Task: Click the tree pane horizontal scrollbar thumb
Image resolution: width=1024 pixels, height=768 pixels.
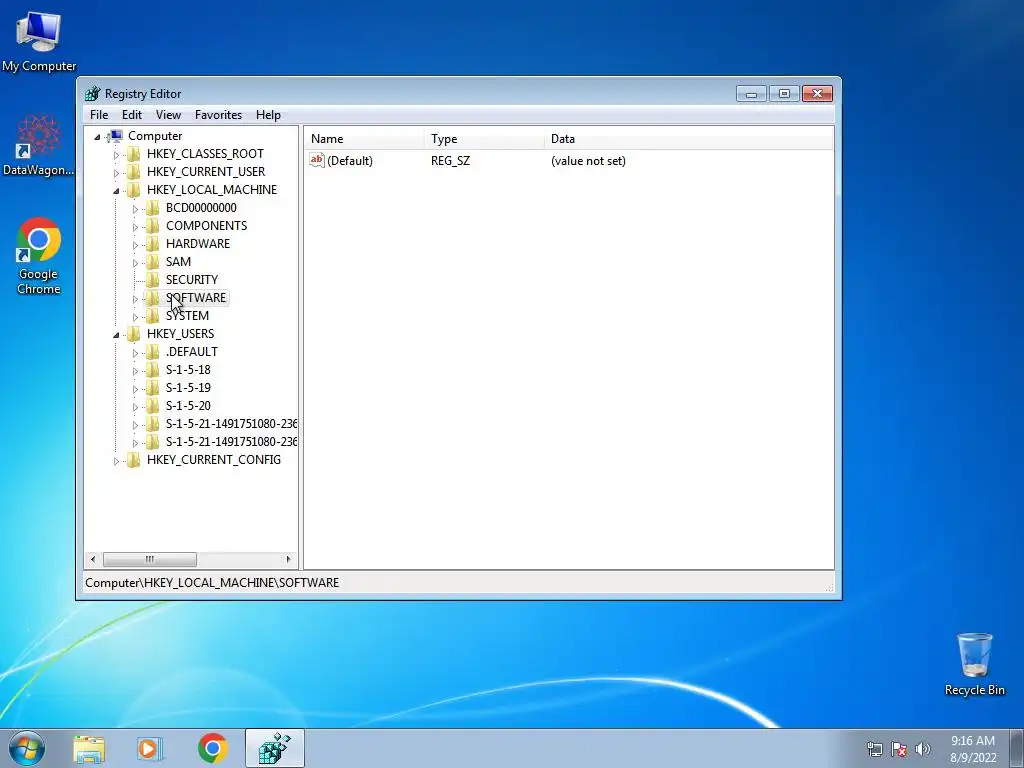Action: (x=150, y=559)
